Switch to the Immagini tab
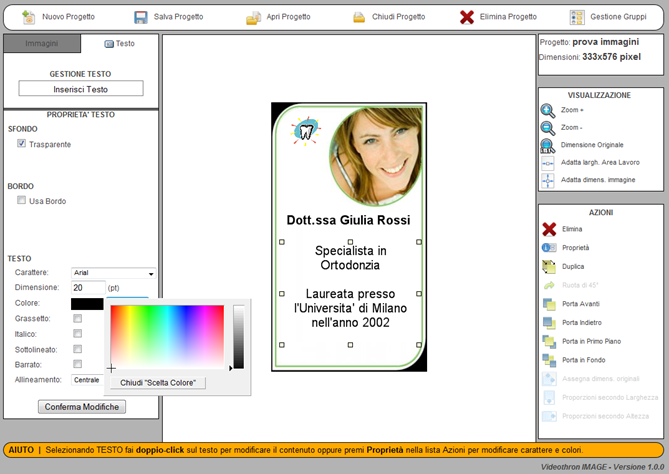Image resolution: width=669 pixels, height=474 pixels. click(x=41, y=44)
